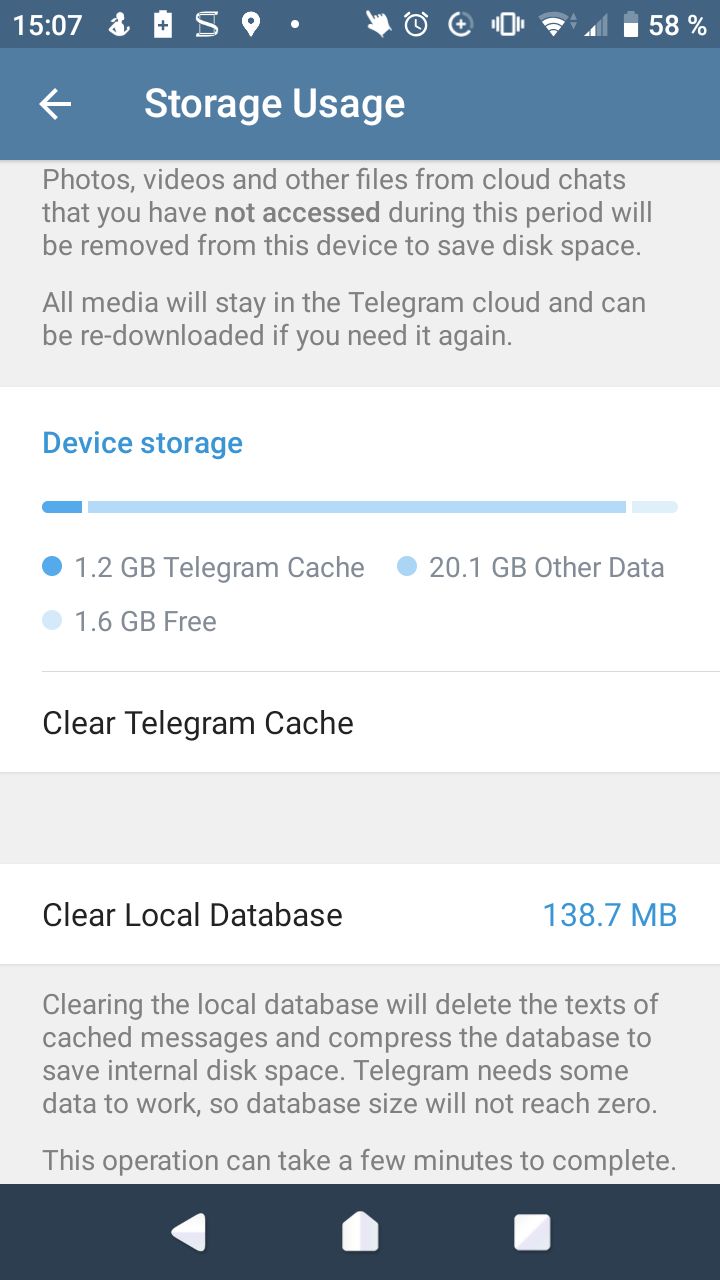Viewport: 720px width, 1280px height.
Task: Tap the battery icon next to 58 %
Action: click(630, 25)
